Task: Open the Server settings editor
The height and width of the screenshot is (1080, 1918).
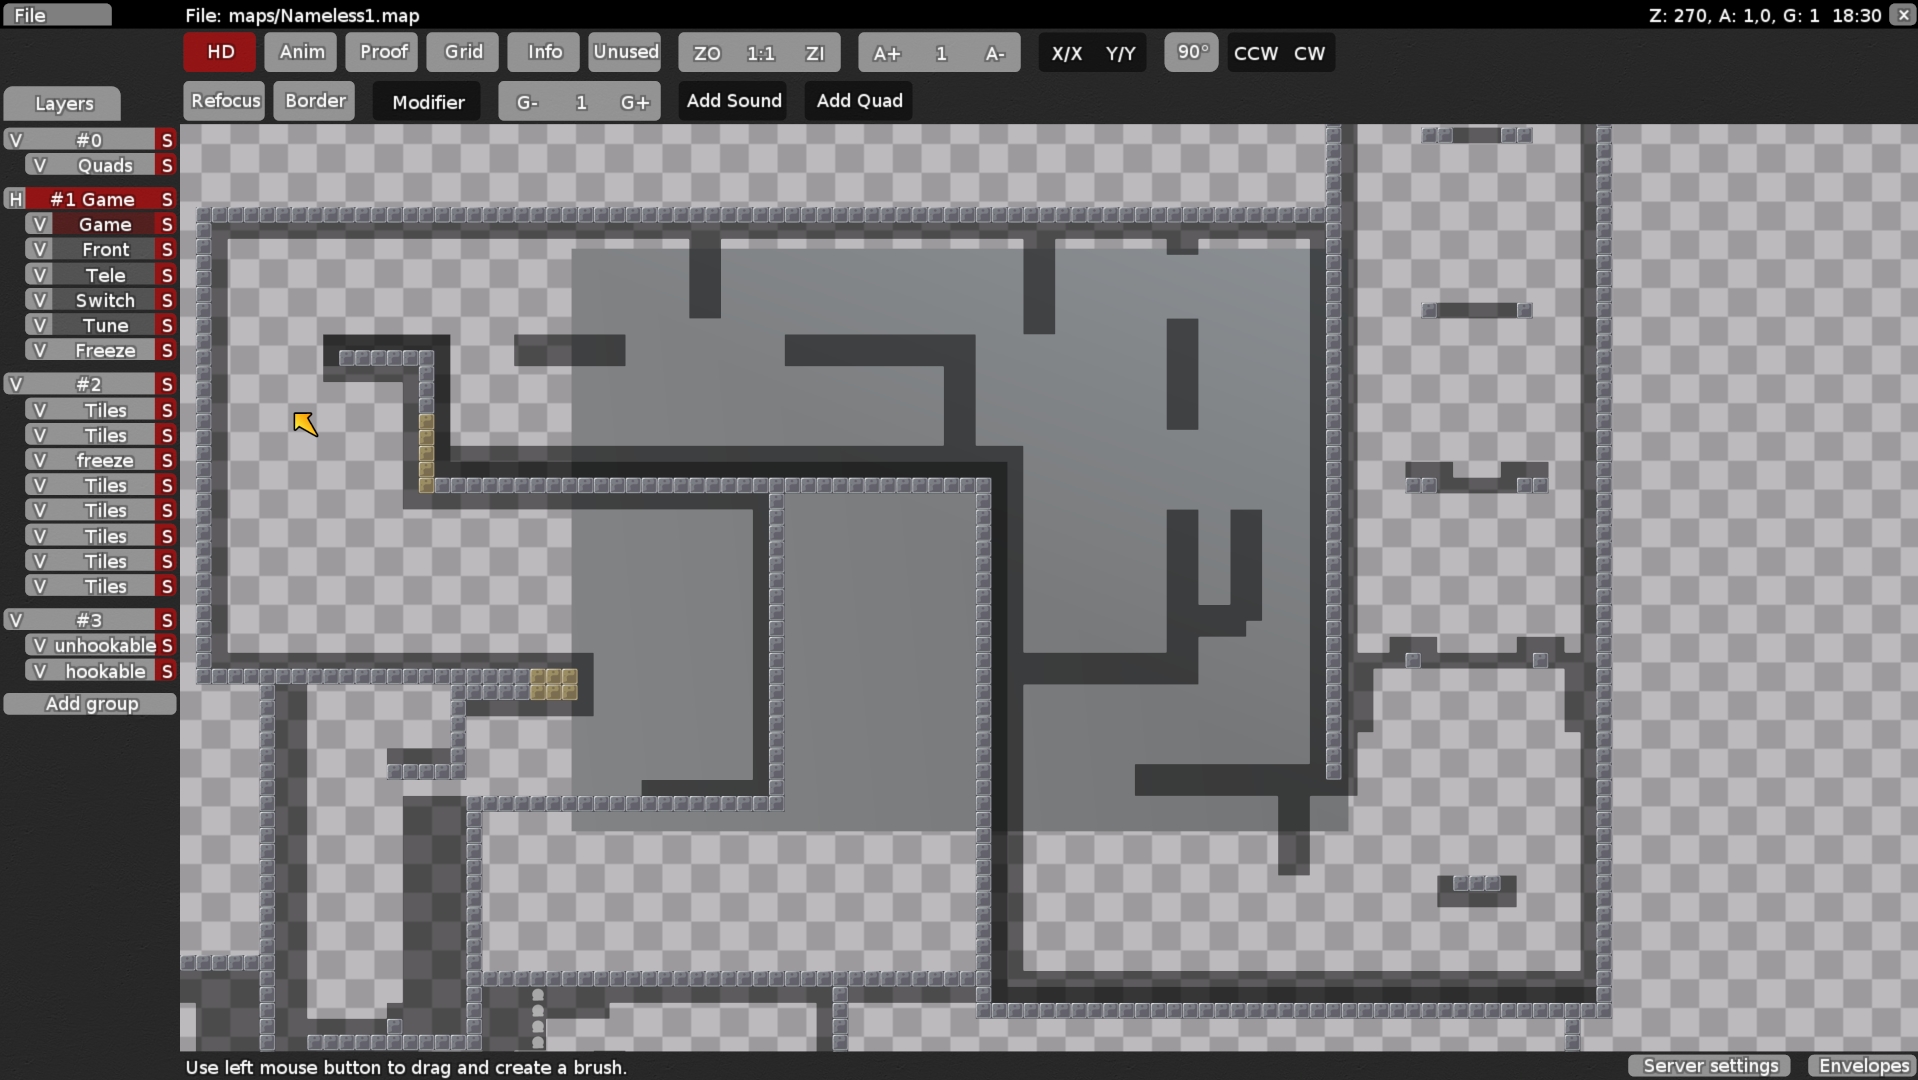Action: pyautogui.click(x=1708, y=1066)
